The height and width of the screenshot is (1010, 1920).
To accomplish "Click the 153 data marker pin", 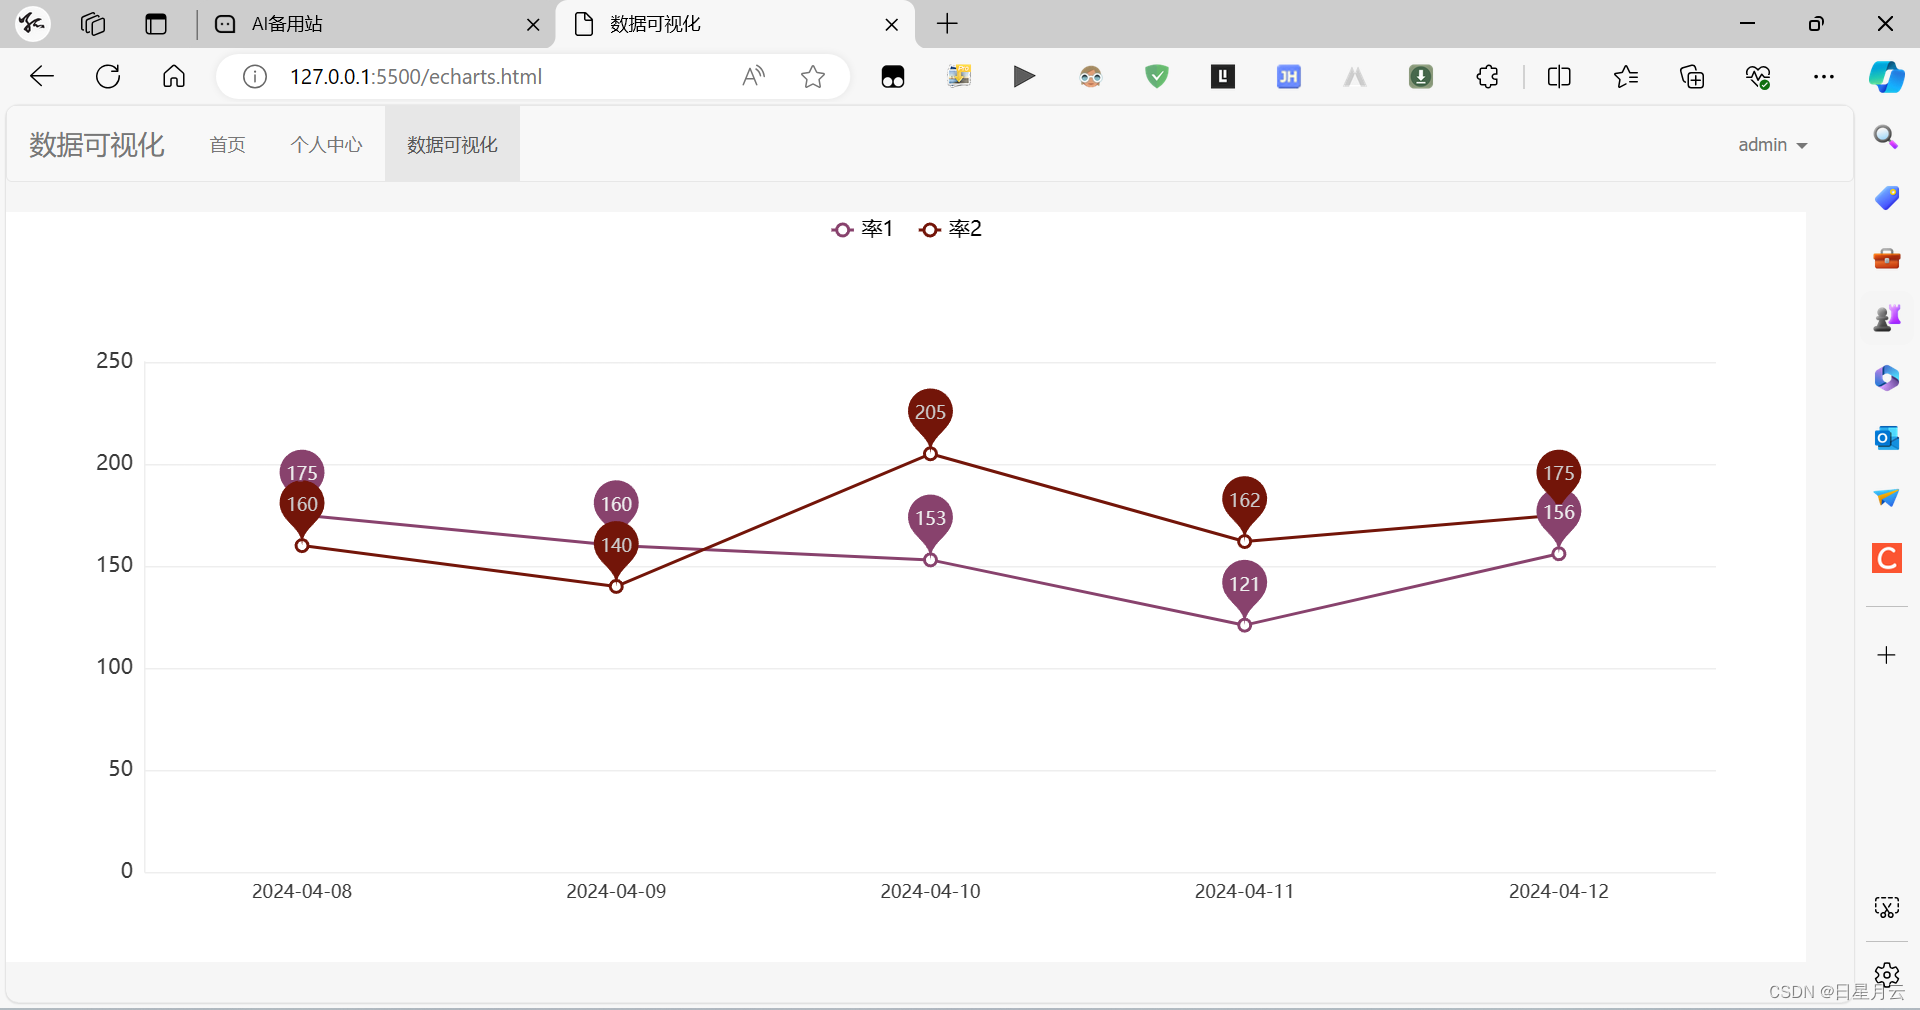I will 930,521.
